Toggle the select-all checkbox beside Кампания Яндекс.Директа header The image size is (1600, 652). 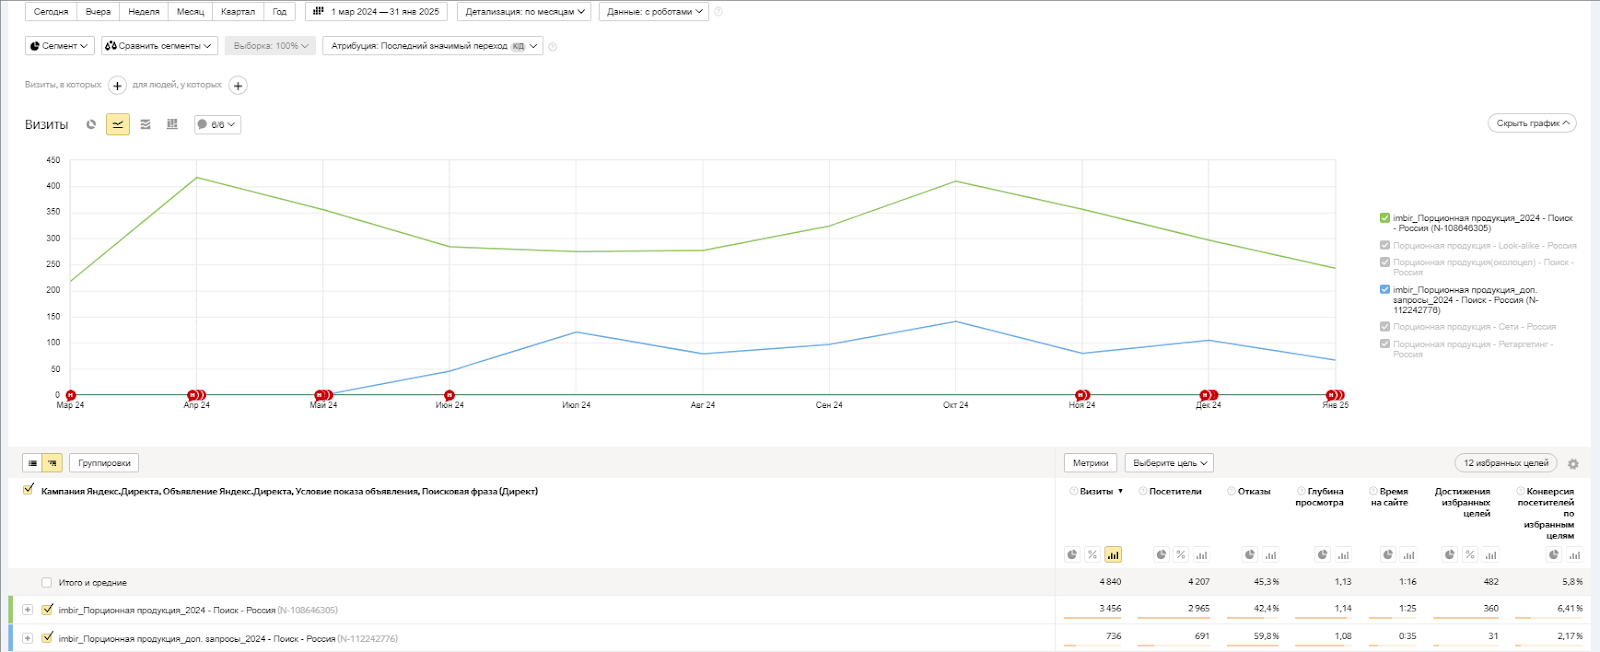(28, 490)
